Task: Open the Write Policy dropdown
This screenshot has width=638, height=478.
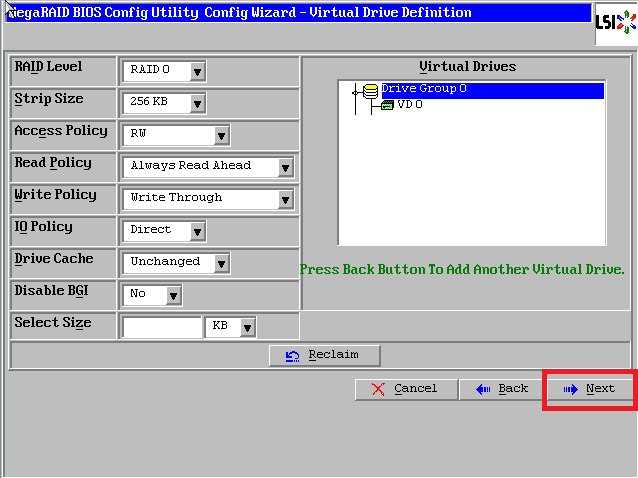Action: tap(208, 199)
